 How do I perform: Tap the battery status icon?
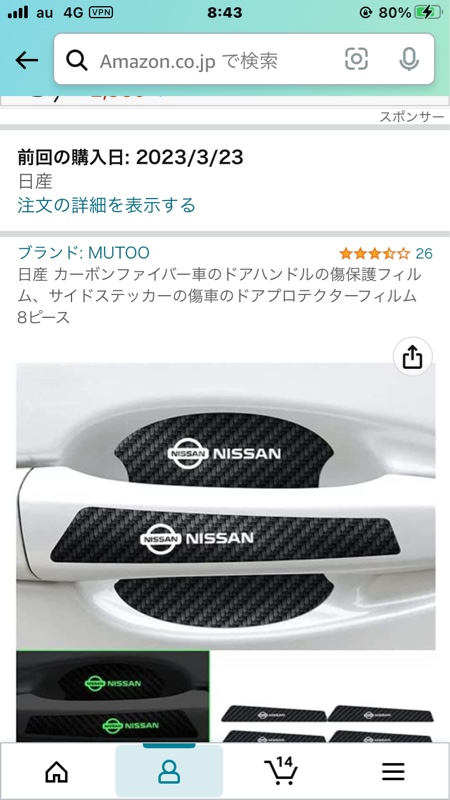[428, 13]
